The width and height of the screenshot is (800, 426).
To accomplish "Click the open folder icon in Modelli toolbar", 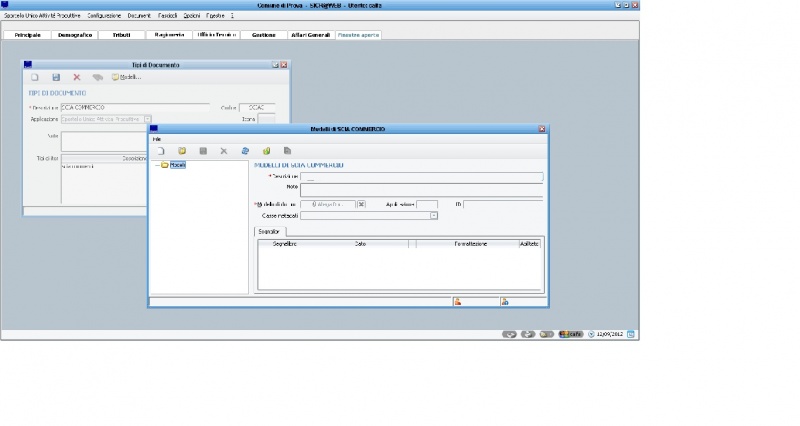I will coord(182,151).
